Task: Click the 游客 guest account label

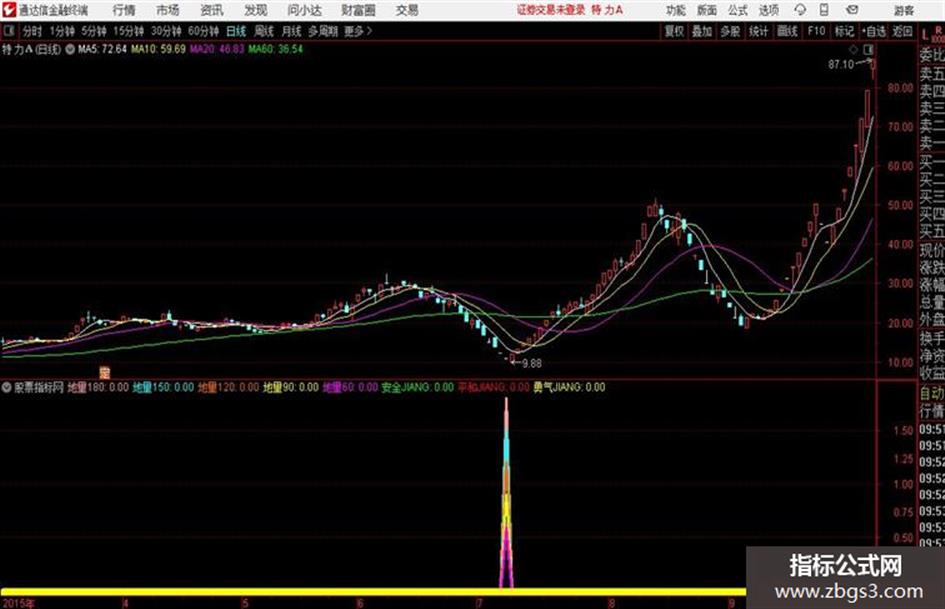Action: [x=903, y=10]
